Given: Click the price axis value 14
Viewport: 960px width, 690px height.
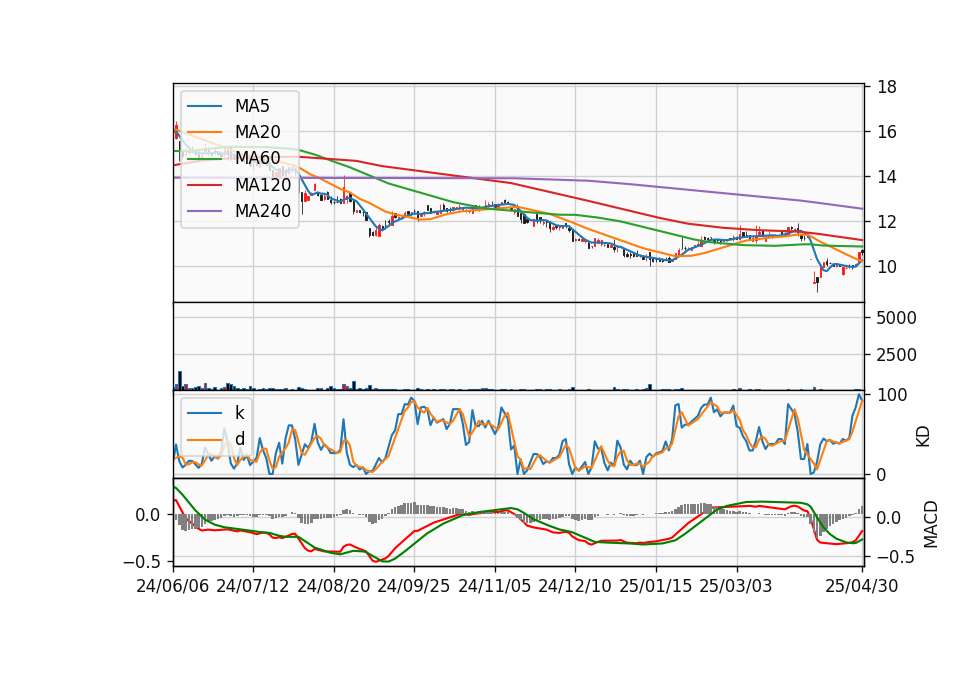Looking at the screenshot, I should pos(887,177).
